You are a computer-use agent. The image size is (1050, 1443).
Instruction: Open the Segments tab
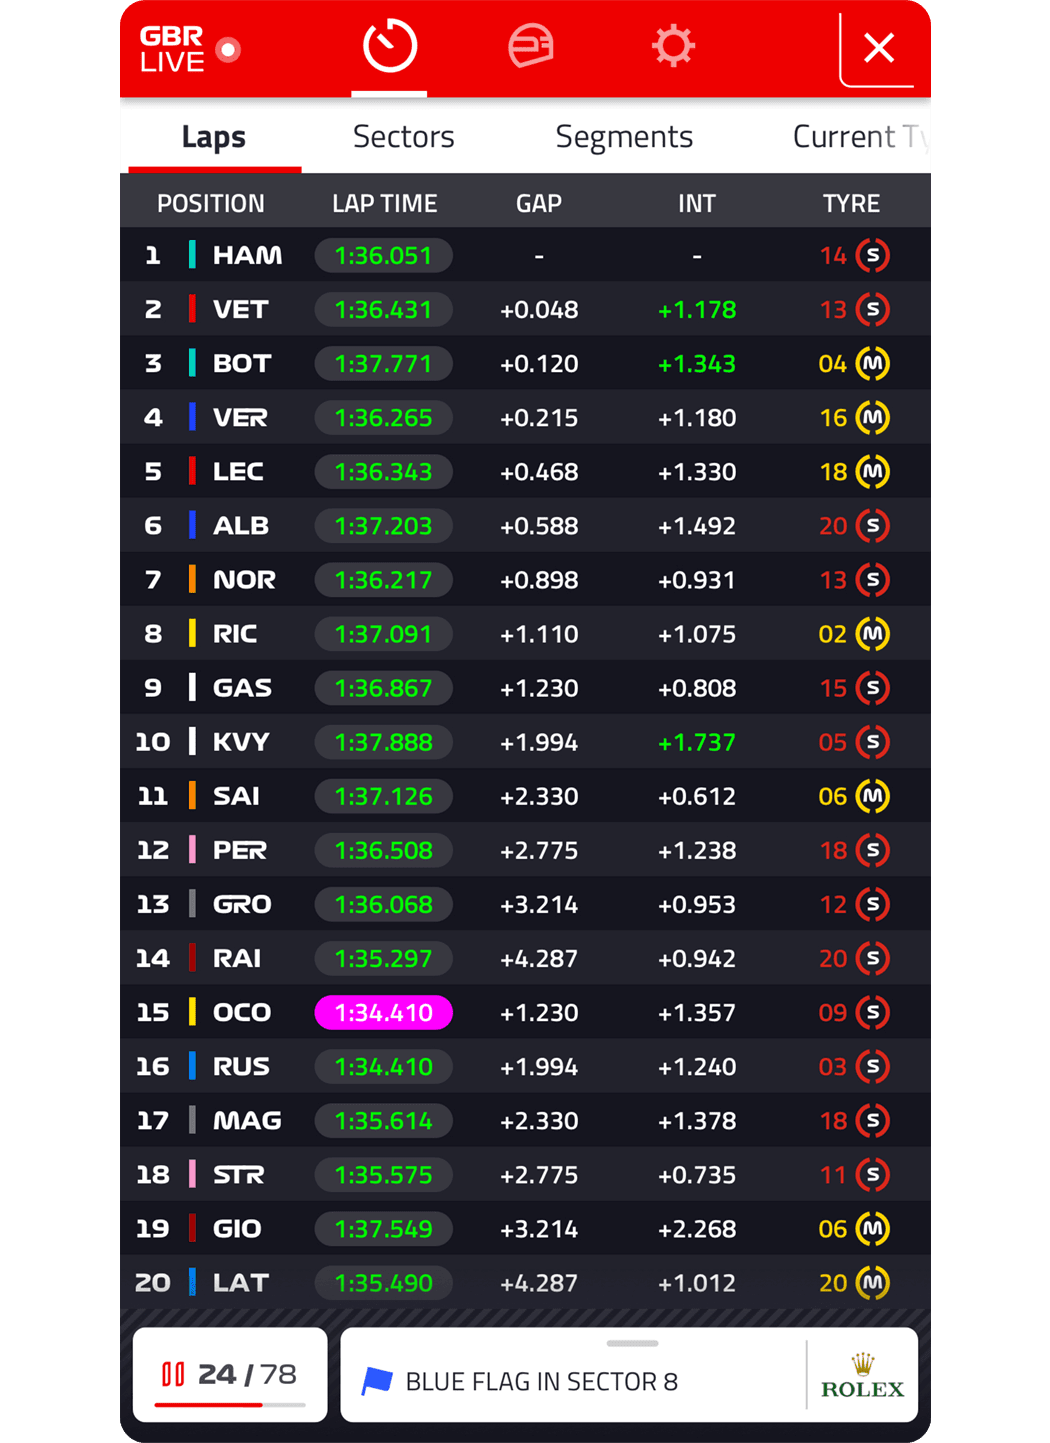[x=624, y=136]
